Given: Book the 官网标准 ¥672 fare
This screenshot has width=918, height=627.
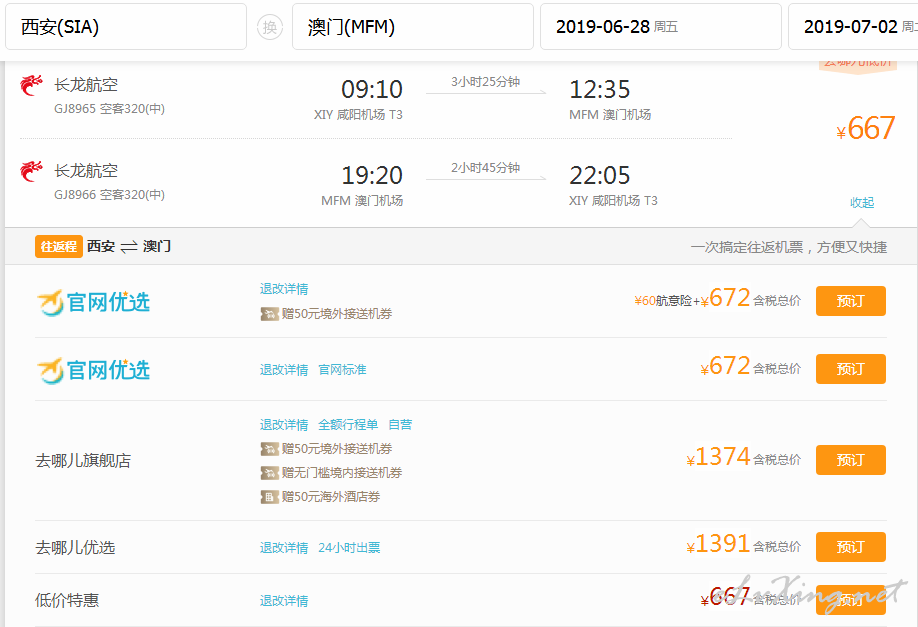Looking at the screenshot, I should (x=851, y=369).
